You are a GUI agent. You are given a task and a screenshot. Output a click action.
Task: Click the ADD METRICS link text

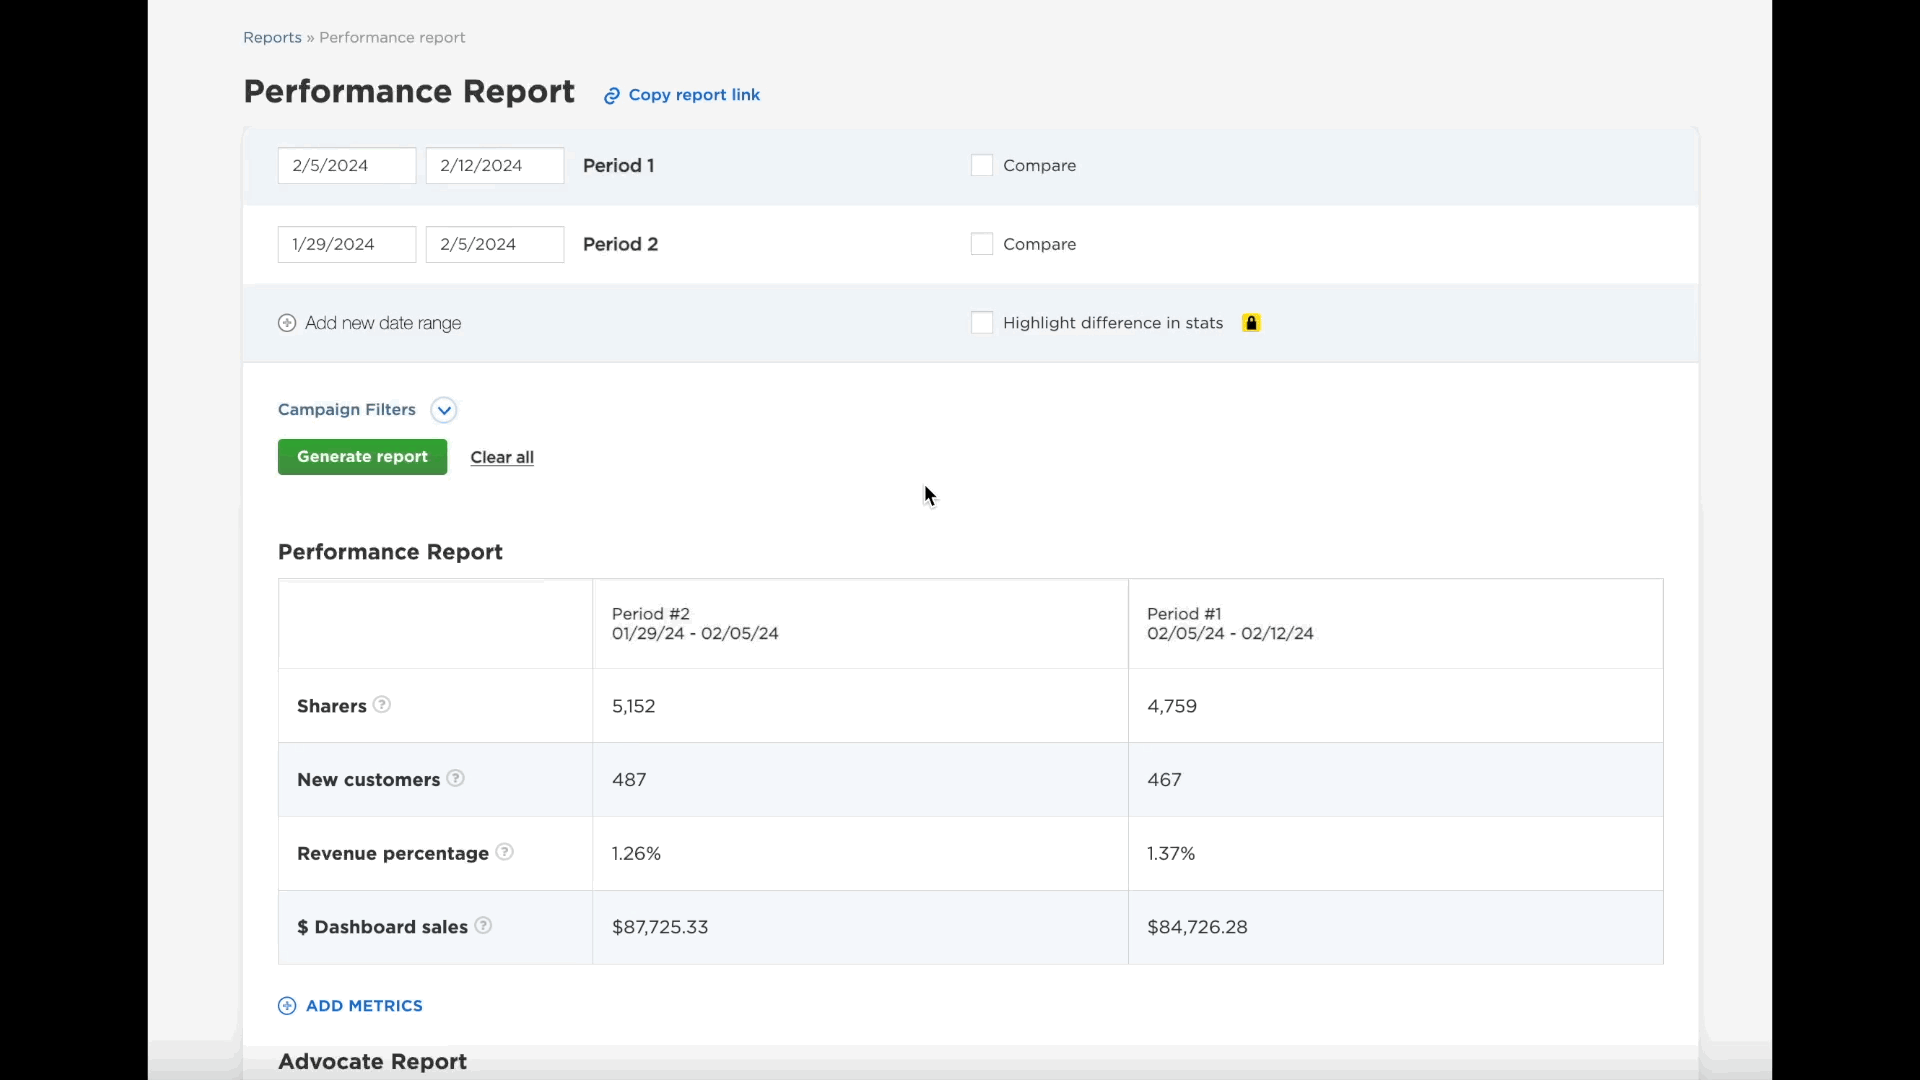pos(364,1006)
